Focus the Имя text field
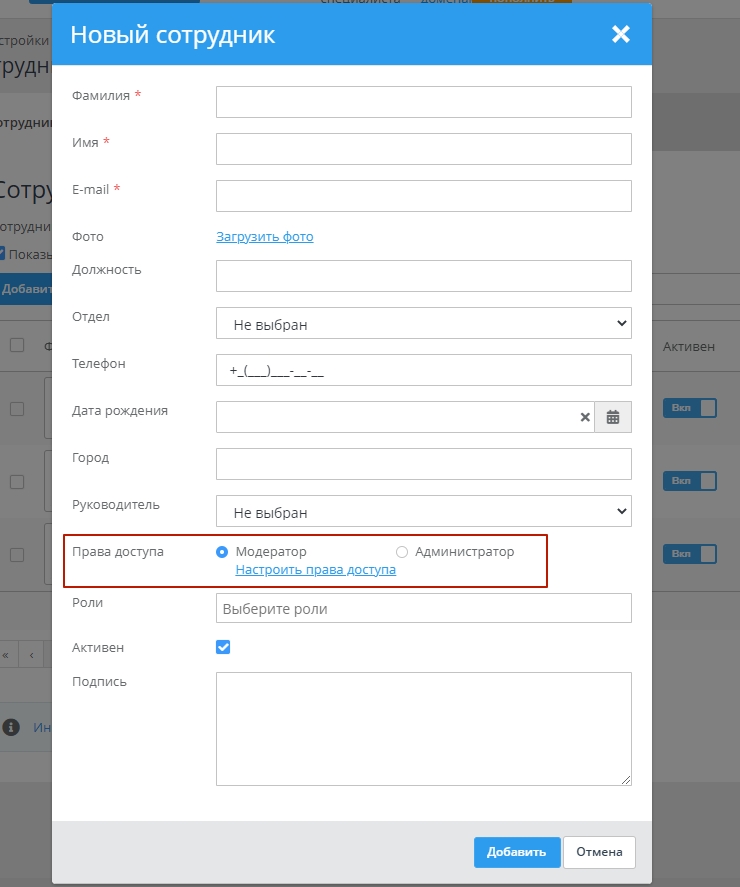Viewport: 740px width, 887px height. click(x=423, y=149)
